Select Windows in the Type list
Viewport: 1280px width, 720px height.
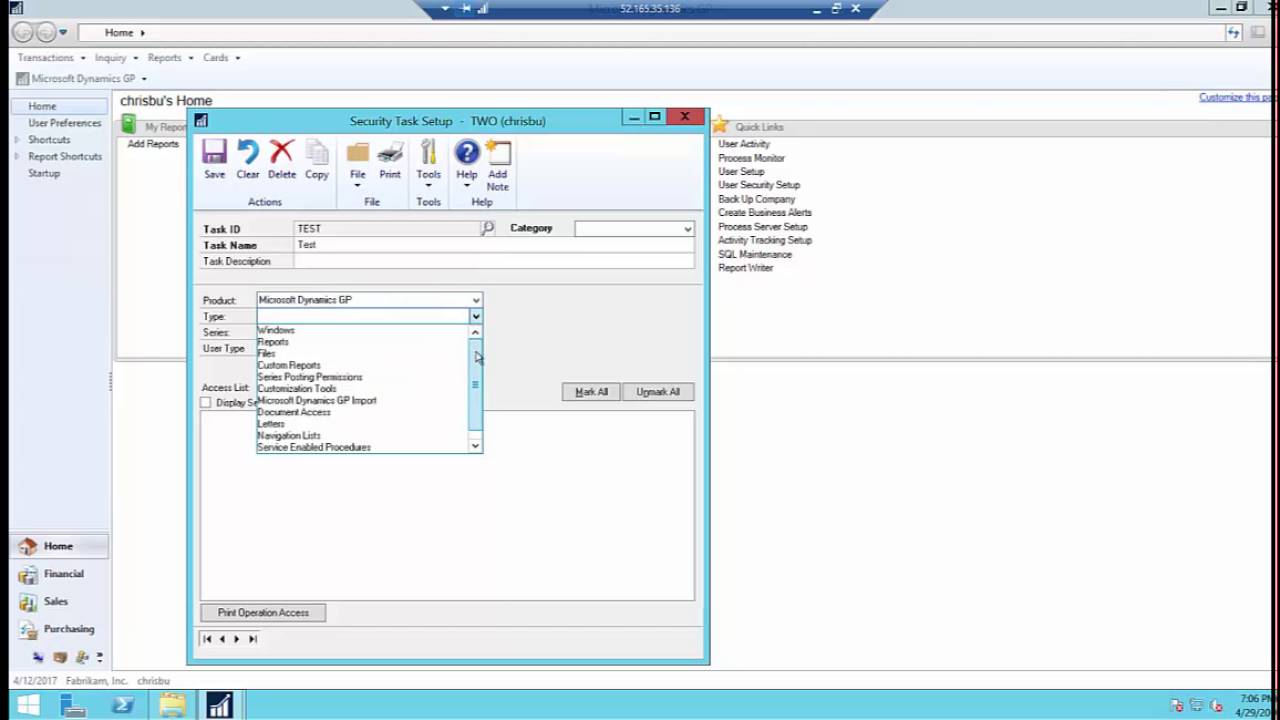point(276,330)
